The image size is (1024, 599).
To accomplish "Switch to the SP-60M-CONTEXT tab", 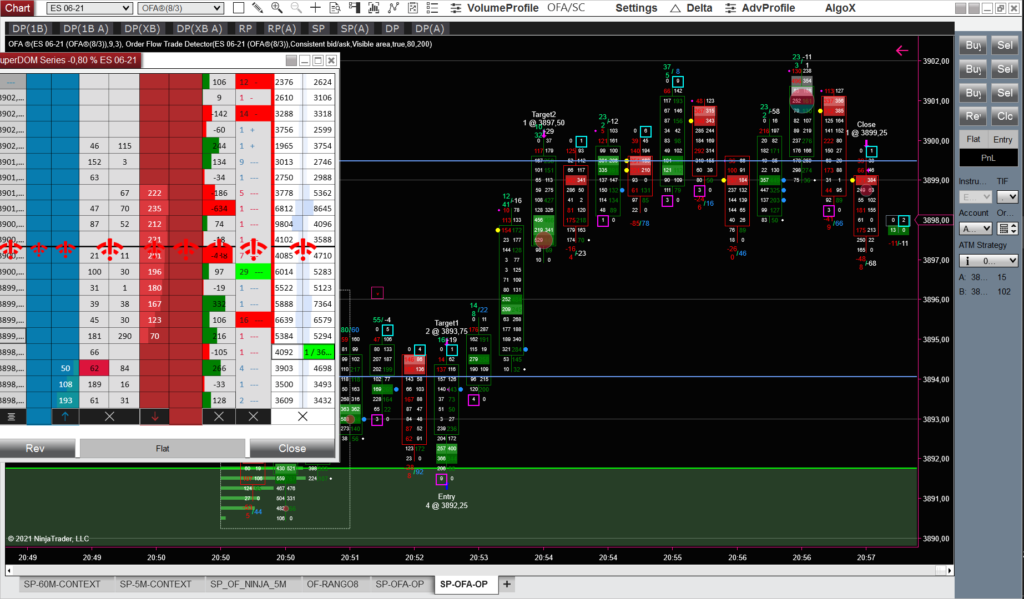I will click(62, 584).
